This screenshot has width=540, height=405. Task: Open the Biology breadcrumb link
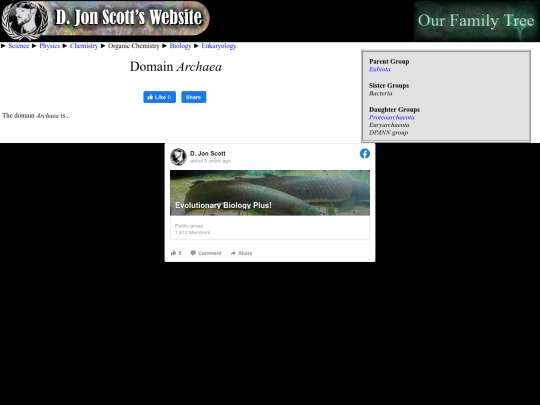[x=180, y=46]
